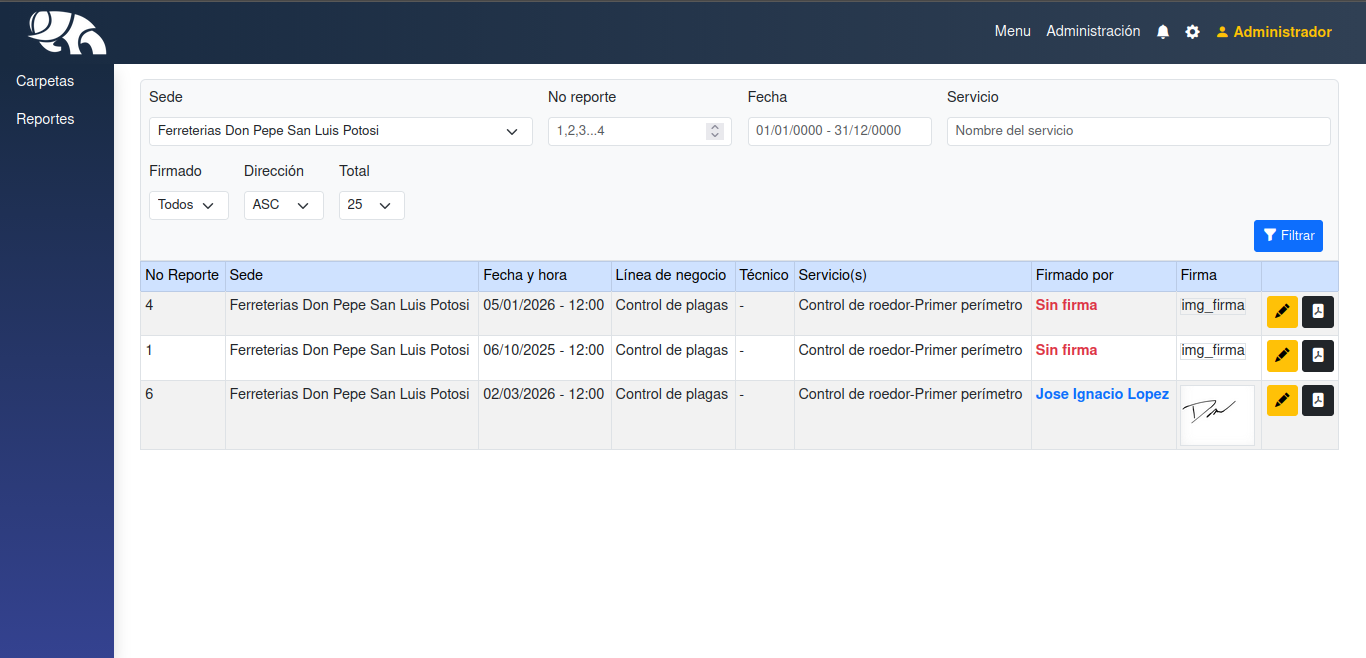Edit report number 6 with pencil icon
Viewport: 1366px width, 658px height.
pyautogui.click(x=1282, y=400)
